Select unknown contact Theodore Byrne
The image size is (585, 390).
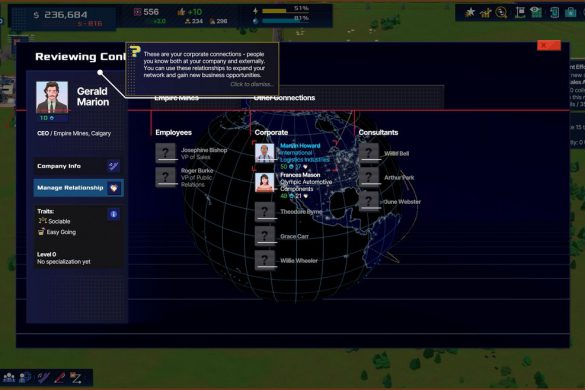pyautogui.click(x=265, y=212)
